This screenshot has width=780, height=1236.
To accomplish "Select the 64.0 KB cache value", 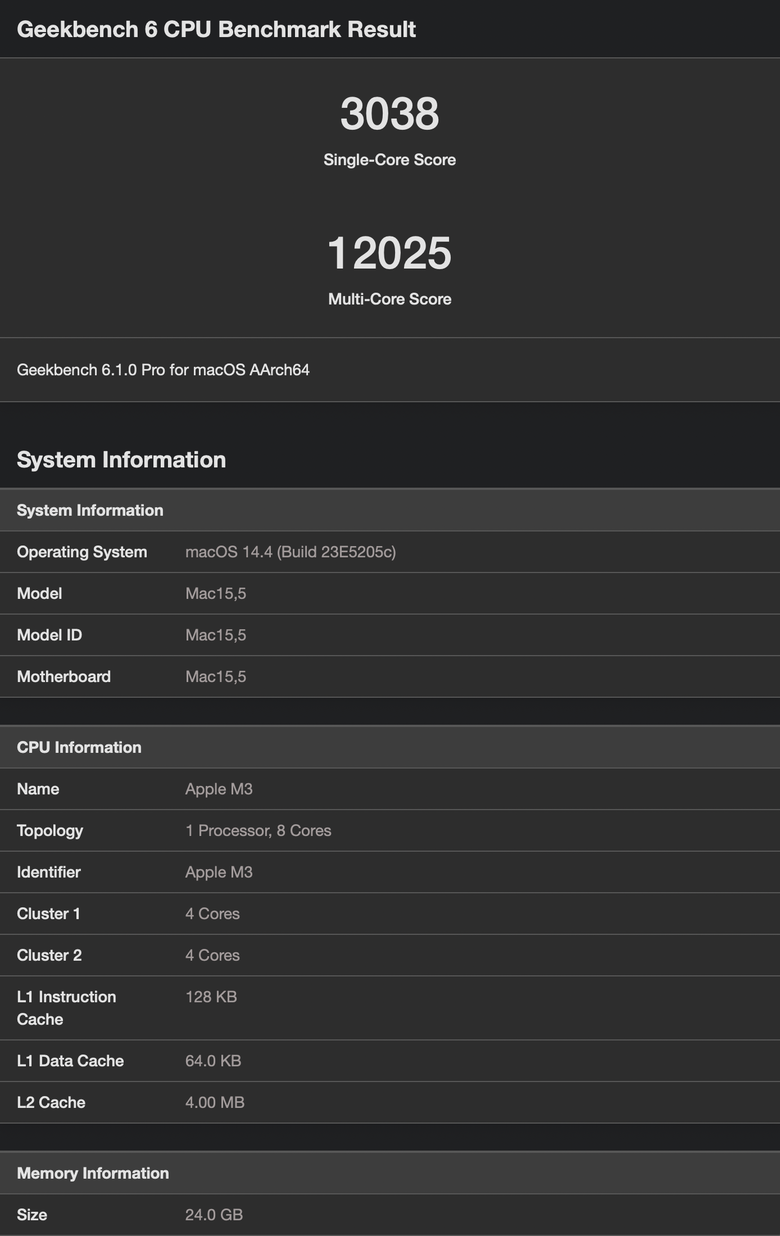I will 213,1061.
